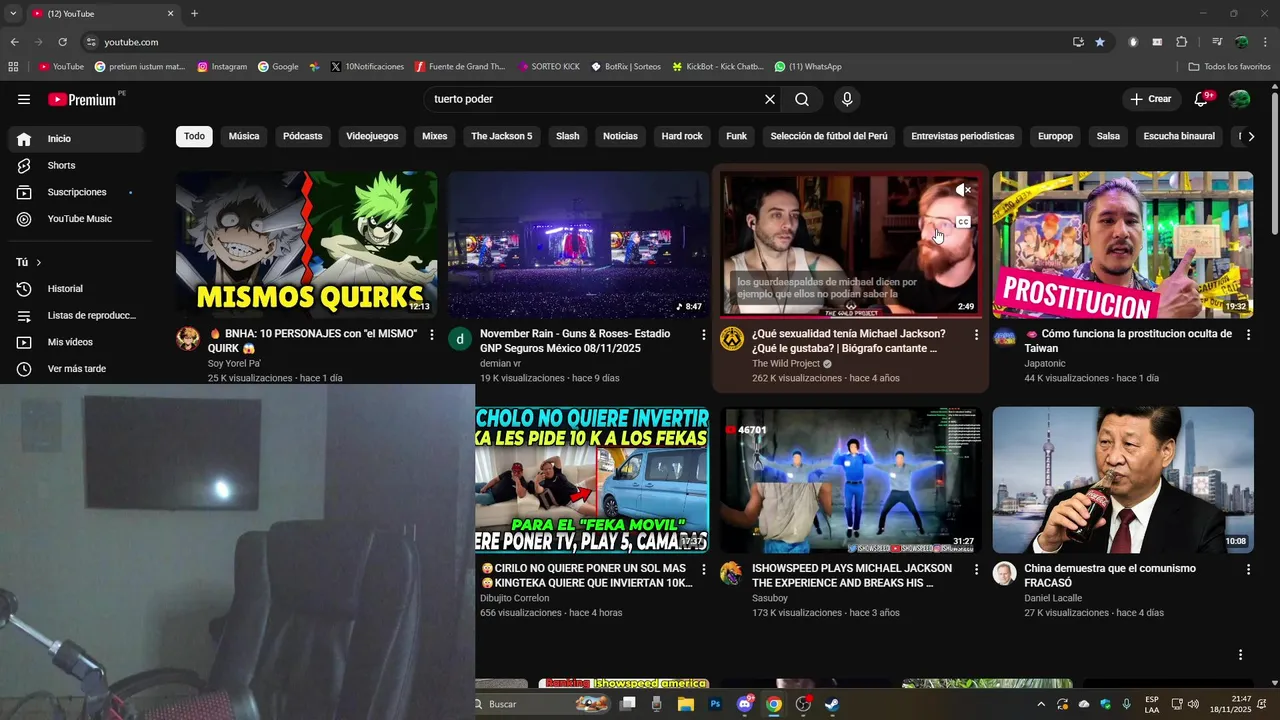
Task: Click the YouTube Premium logo
Action: coord(82,99)
